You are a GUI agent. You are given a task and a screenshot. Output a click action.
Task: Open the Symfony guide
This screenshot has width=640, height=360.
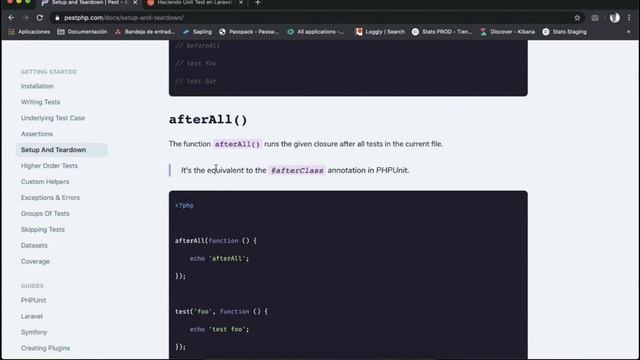pos(34,332)
